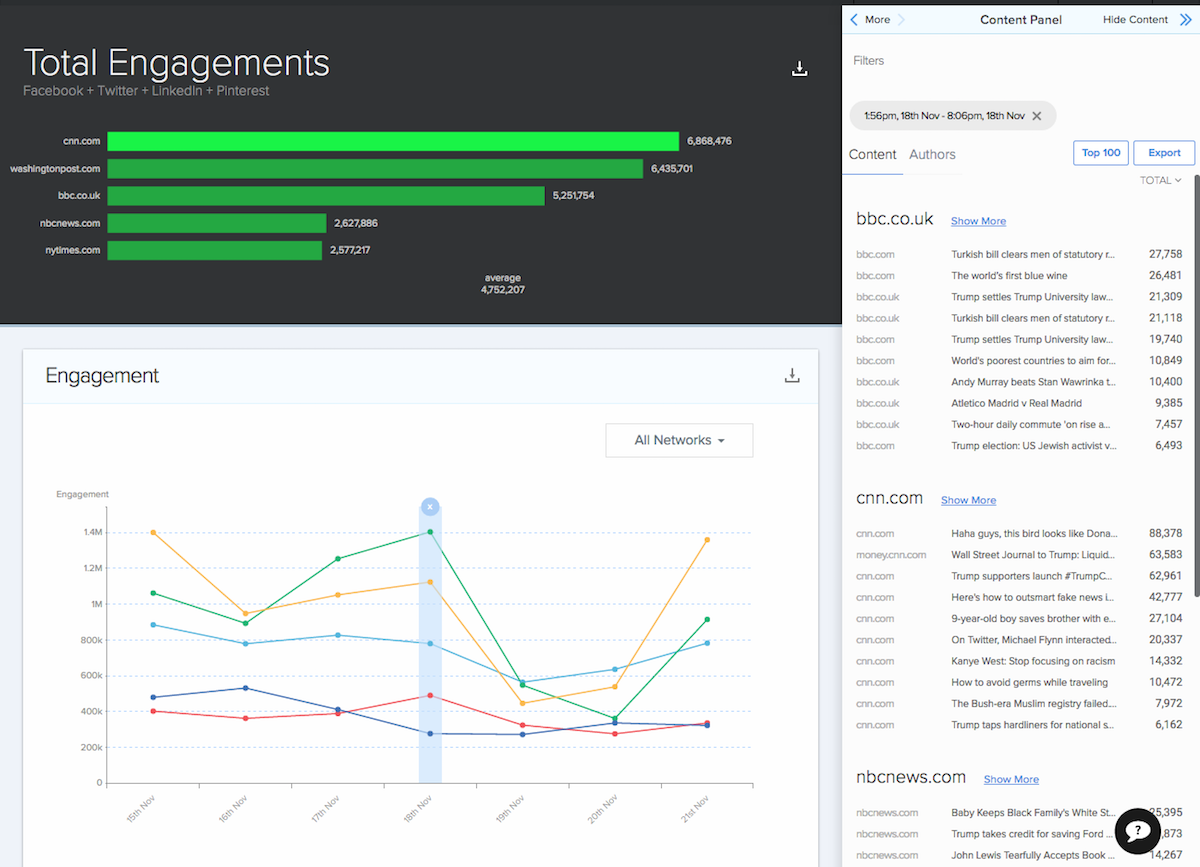
Task: Download the Total Engagements chart
Action: coord(799,68)
